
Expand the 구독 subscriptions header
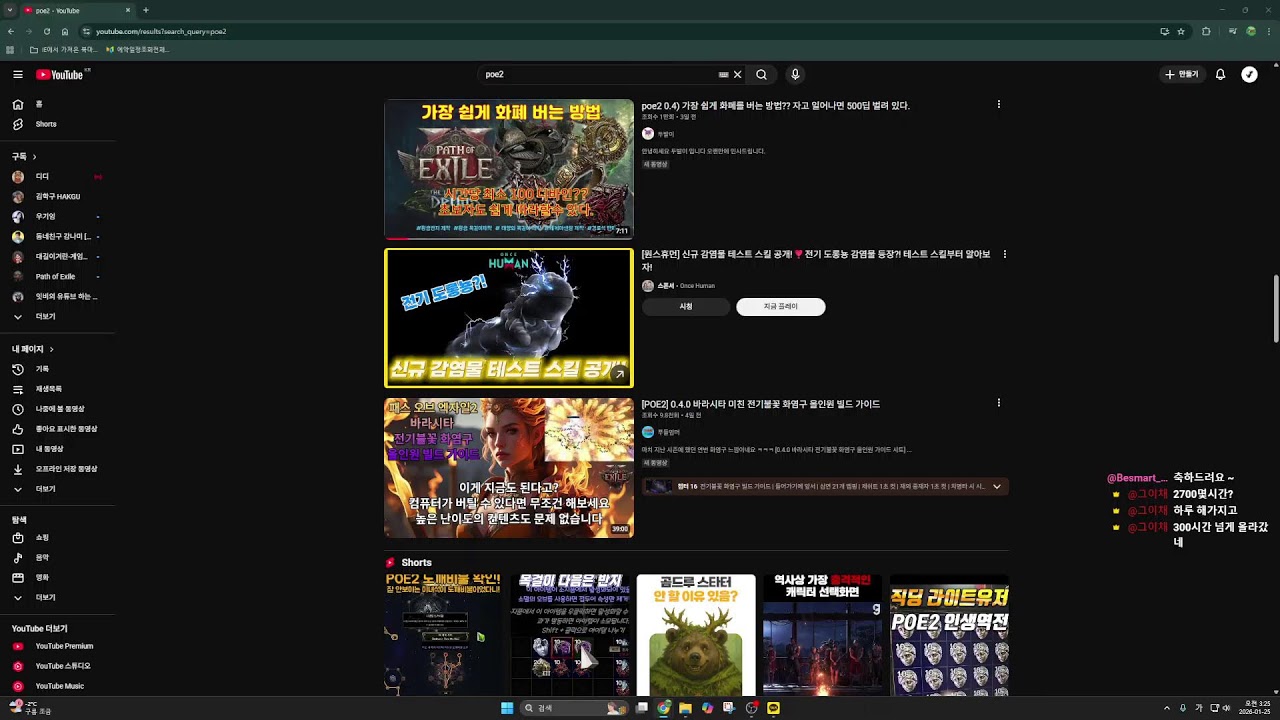[x=24, y=157]
